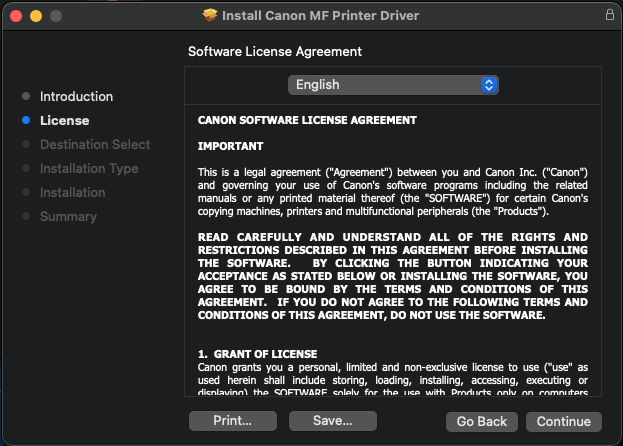This screenshot has width=623, height=446.
Task: Open the English language dropdown
Action: [x=393, y=85]
